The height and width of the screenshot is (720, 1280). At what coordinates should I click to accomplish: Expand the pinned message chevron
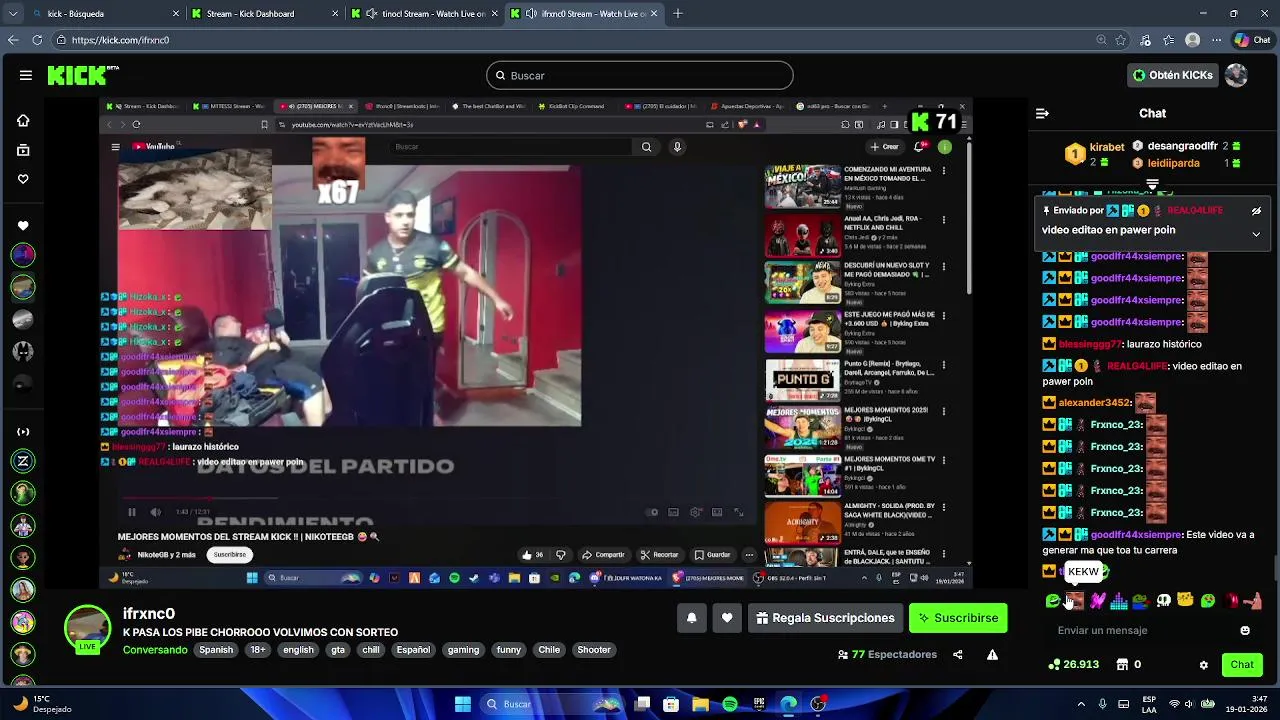[x=1256, y=234]
